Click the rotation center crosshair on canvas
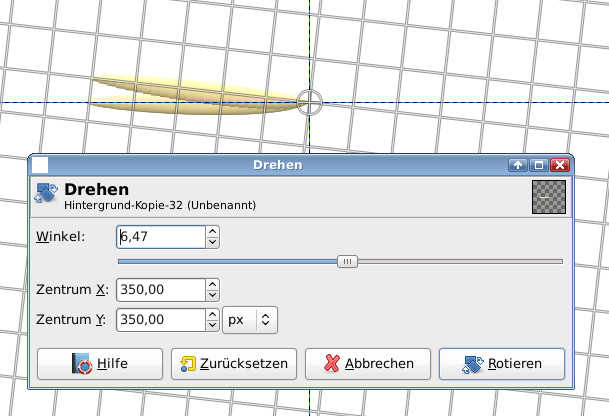The image size is (609, 416). coord(310,103)
